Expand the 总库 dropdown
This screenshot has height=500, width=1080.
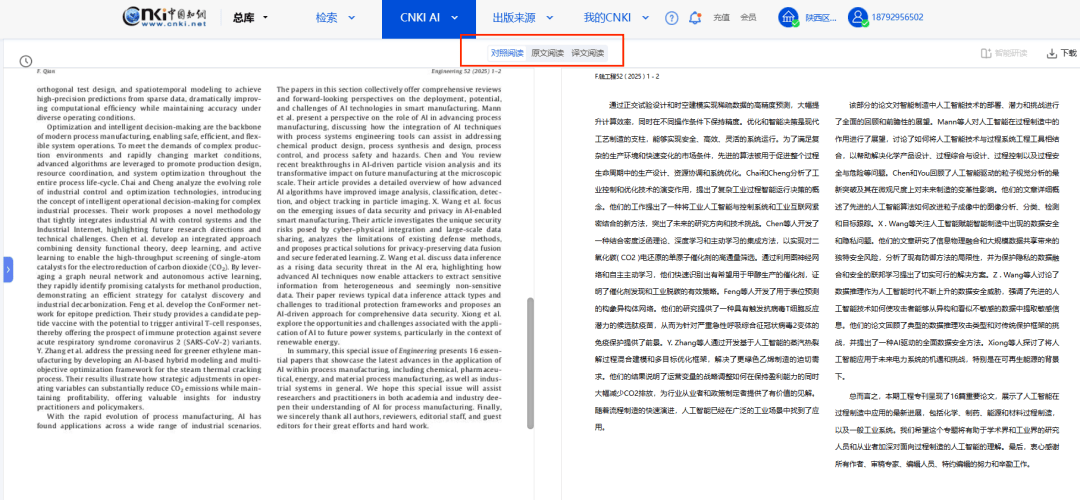250,18
